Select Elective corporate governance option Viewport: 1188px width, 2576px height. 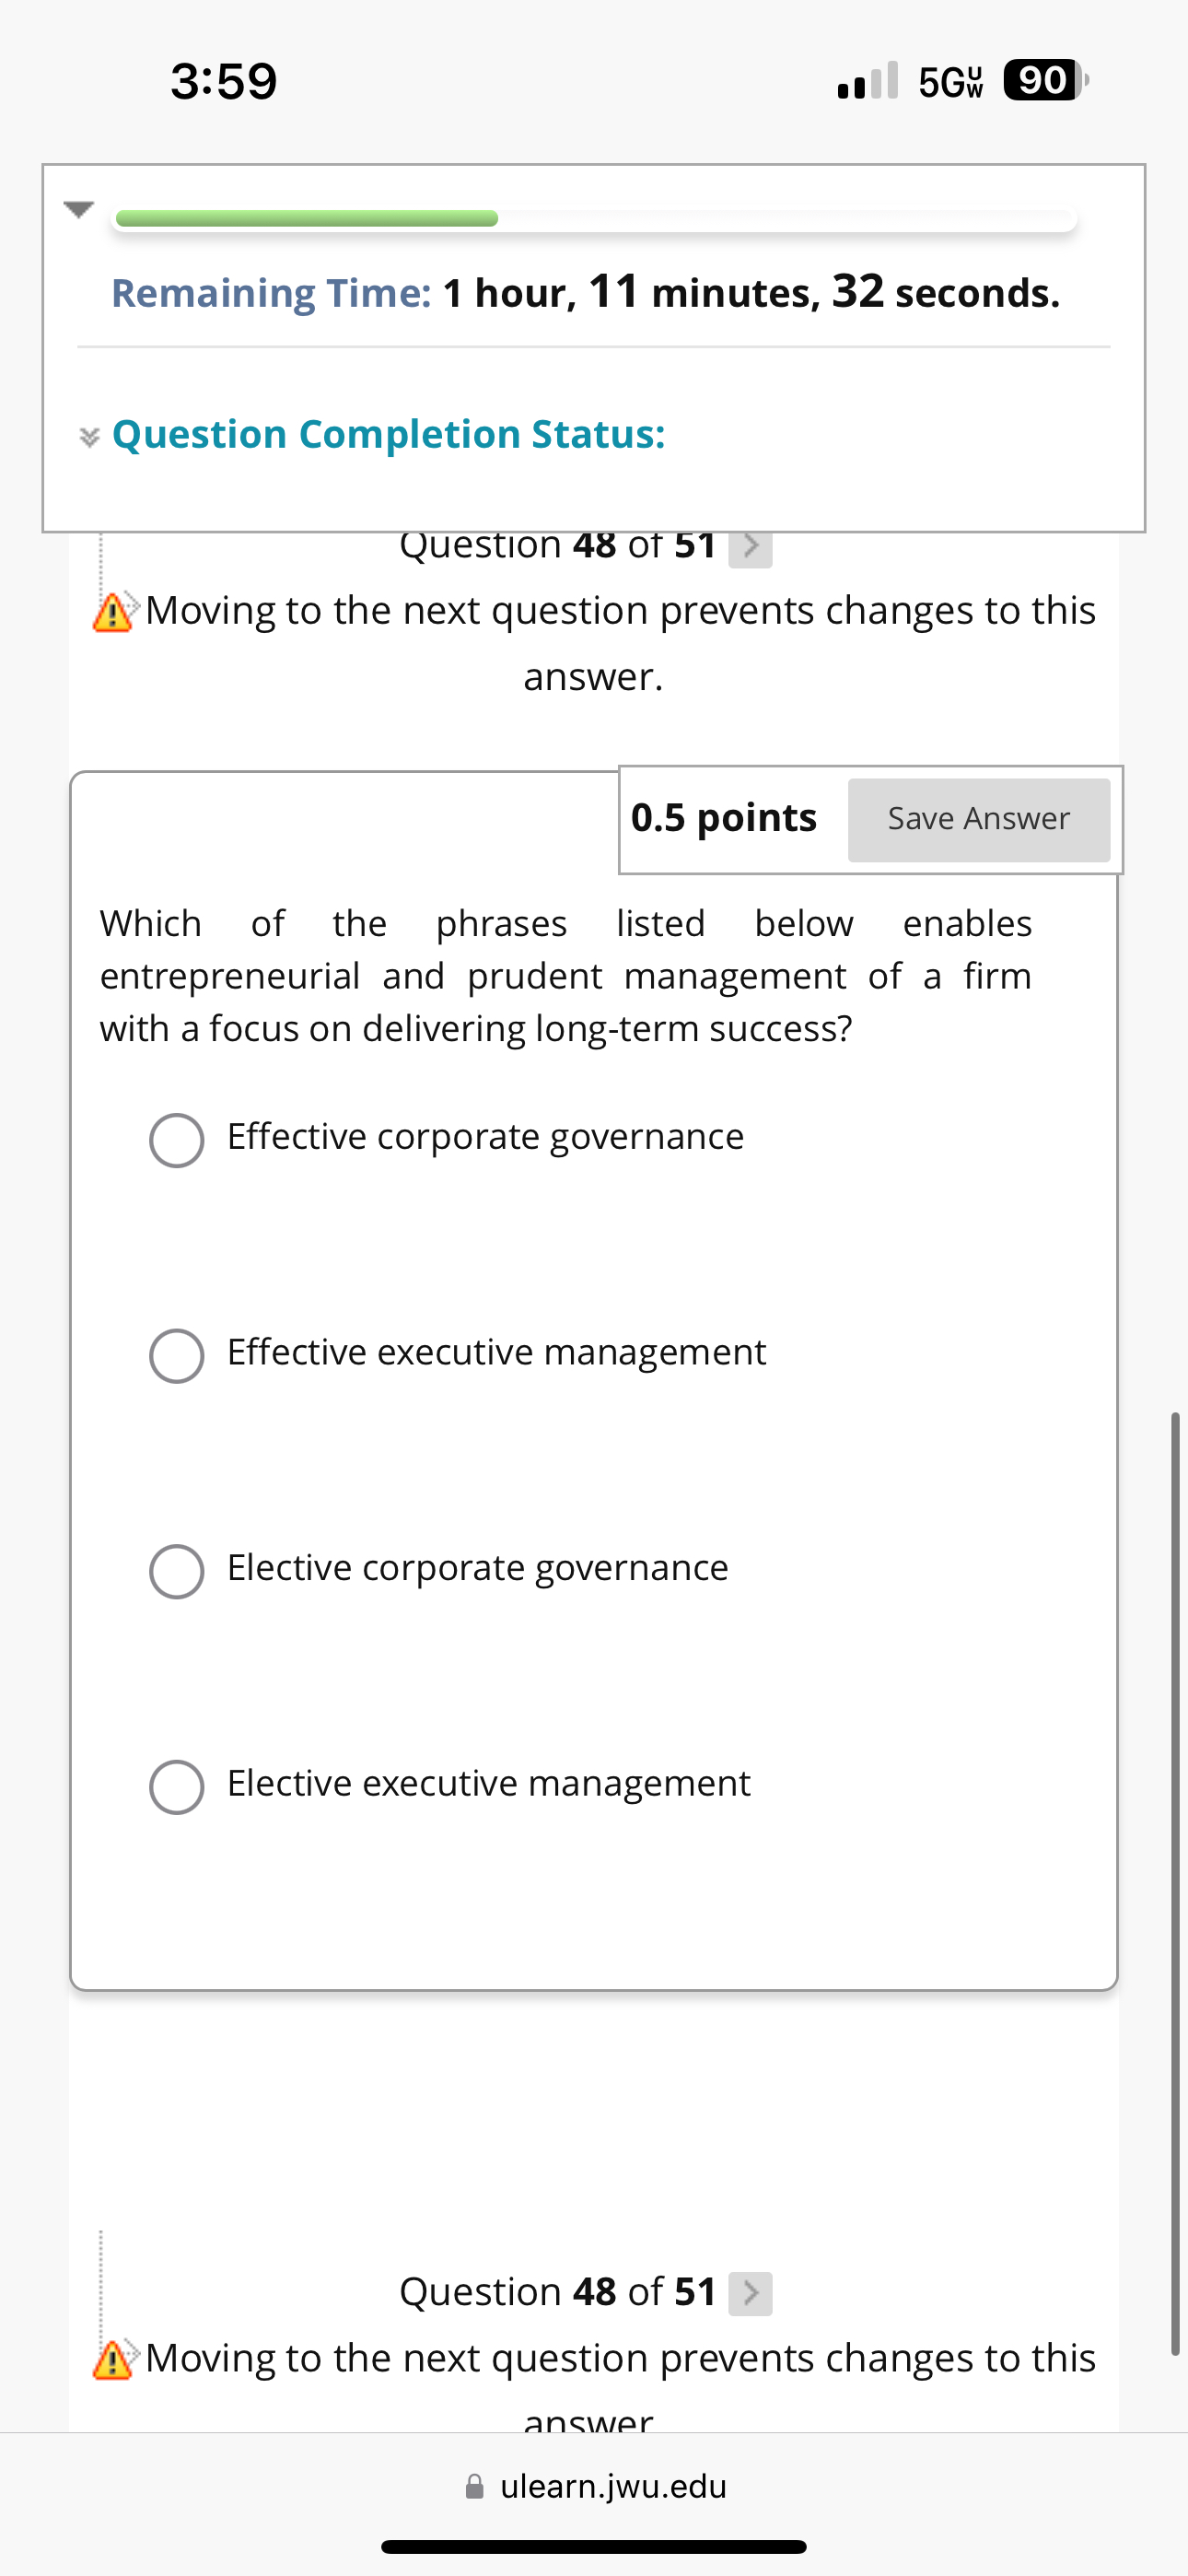pos(177,1571)
